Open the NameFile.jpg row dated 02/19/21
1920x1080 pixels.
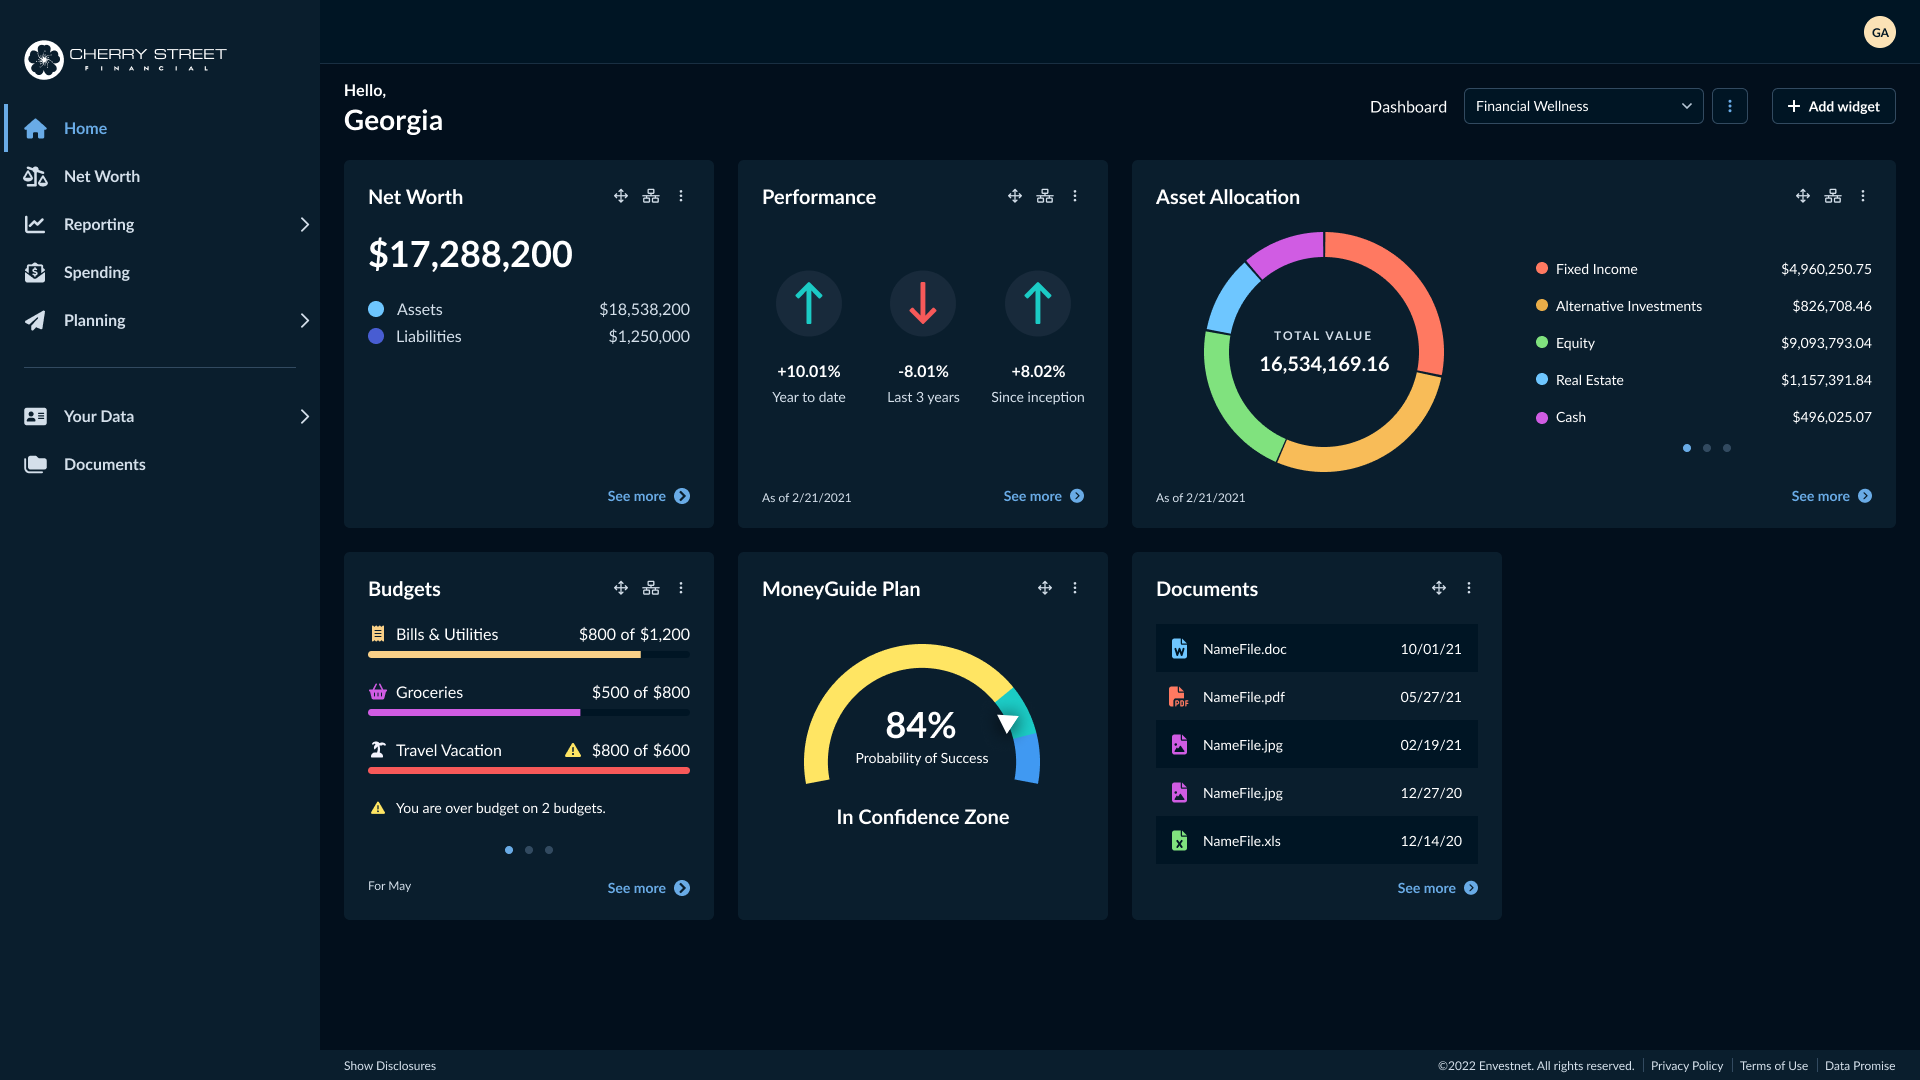[x=1317, y=745]
